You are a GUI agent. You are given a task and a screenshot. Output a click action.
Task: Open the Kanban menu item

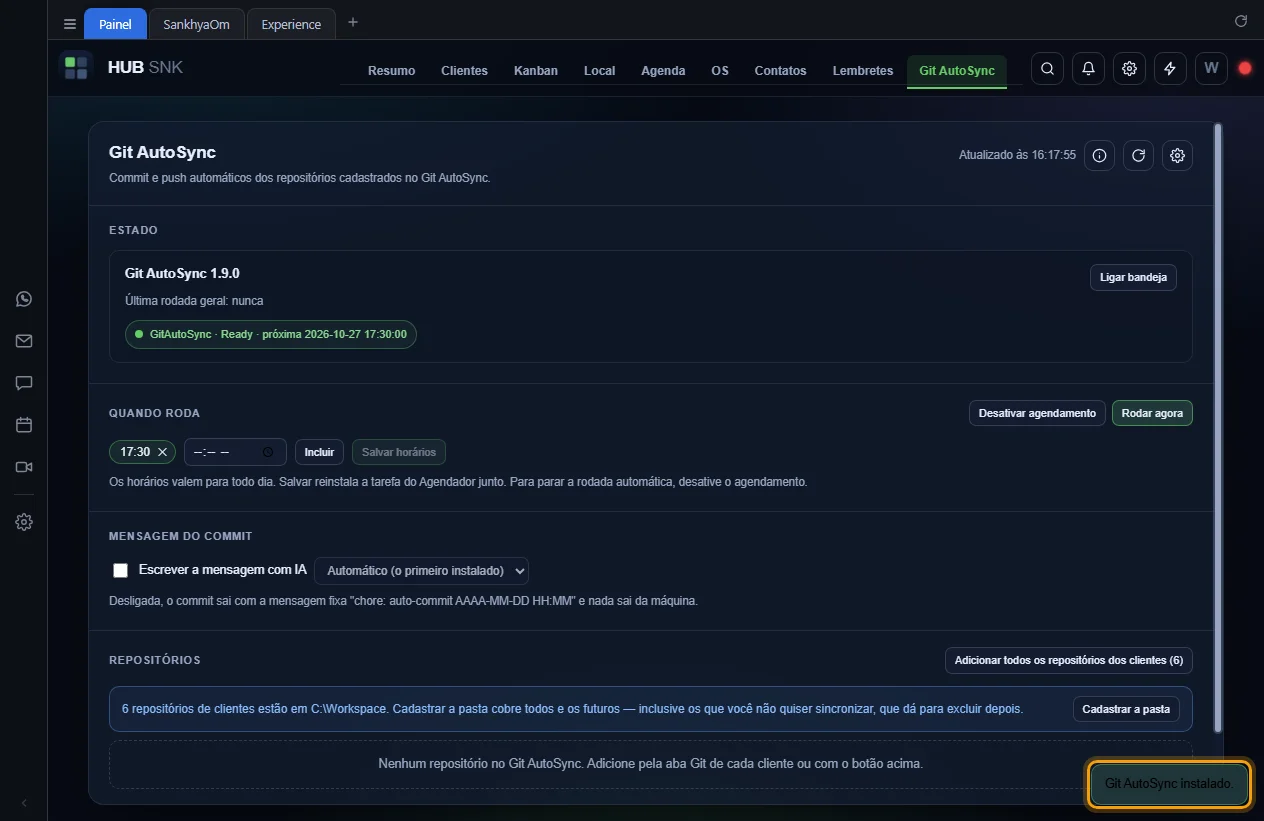(x=536, y=70)
